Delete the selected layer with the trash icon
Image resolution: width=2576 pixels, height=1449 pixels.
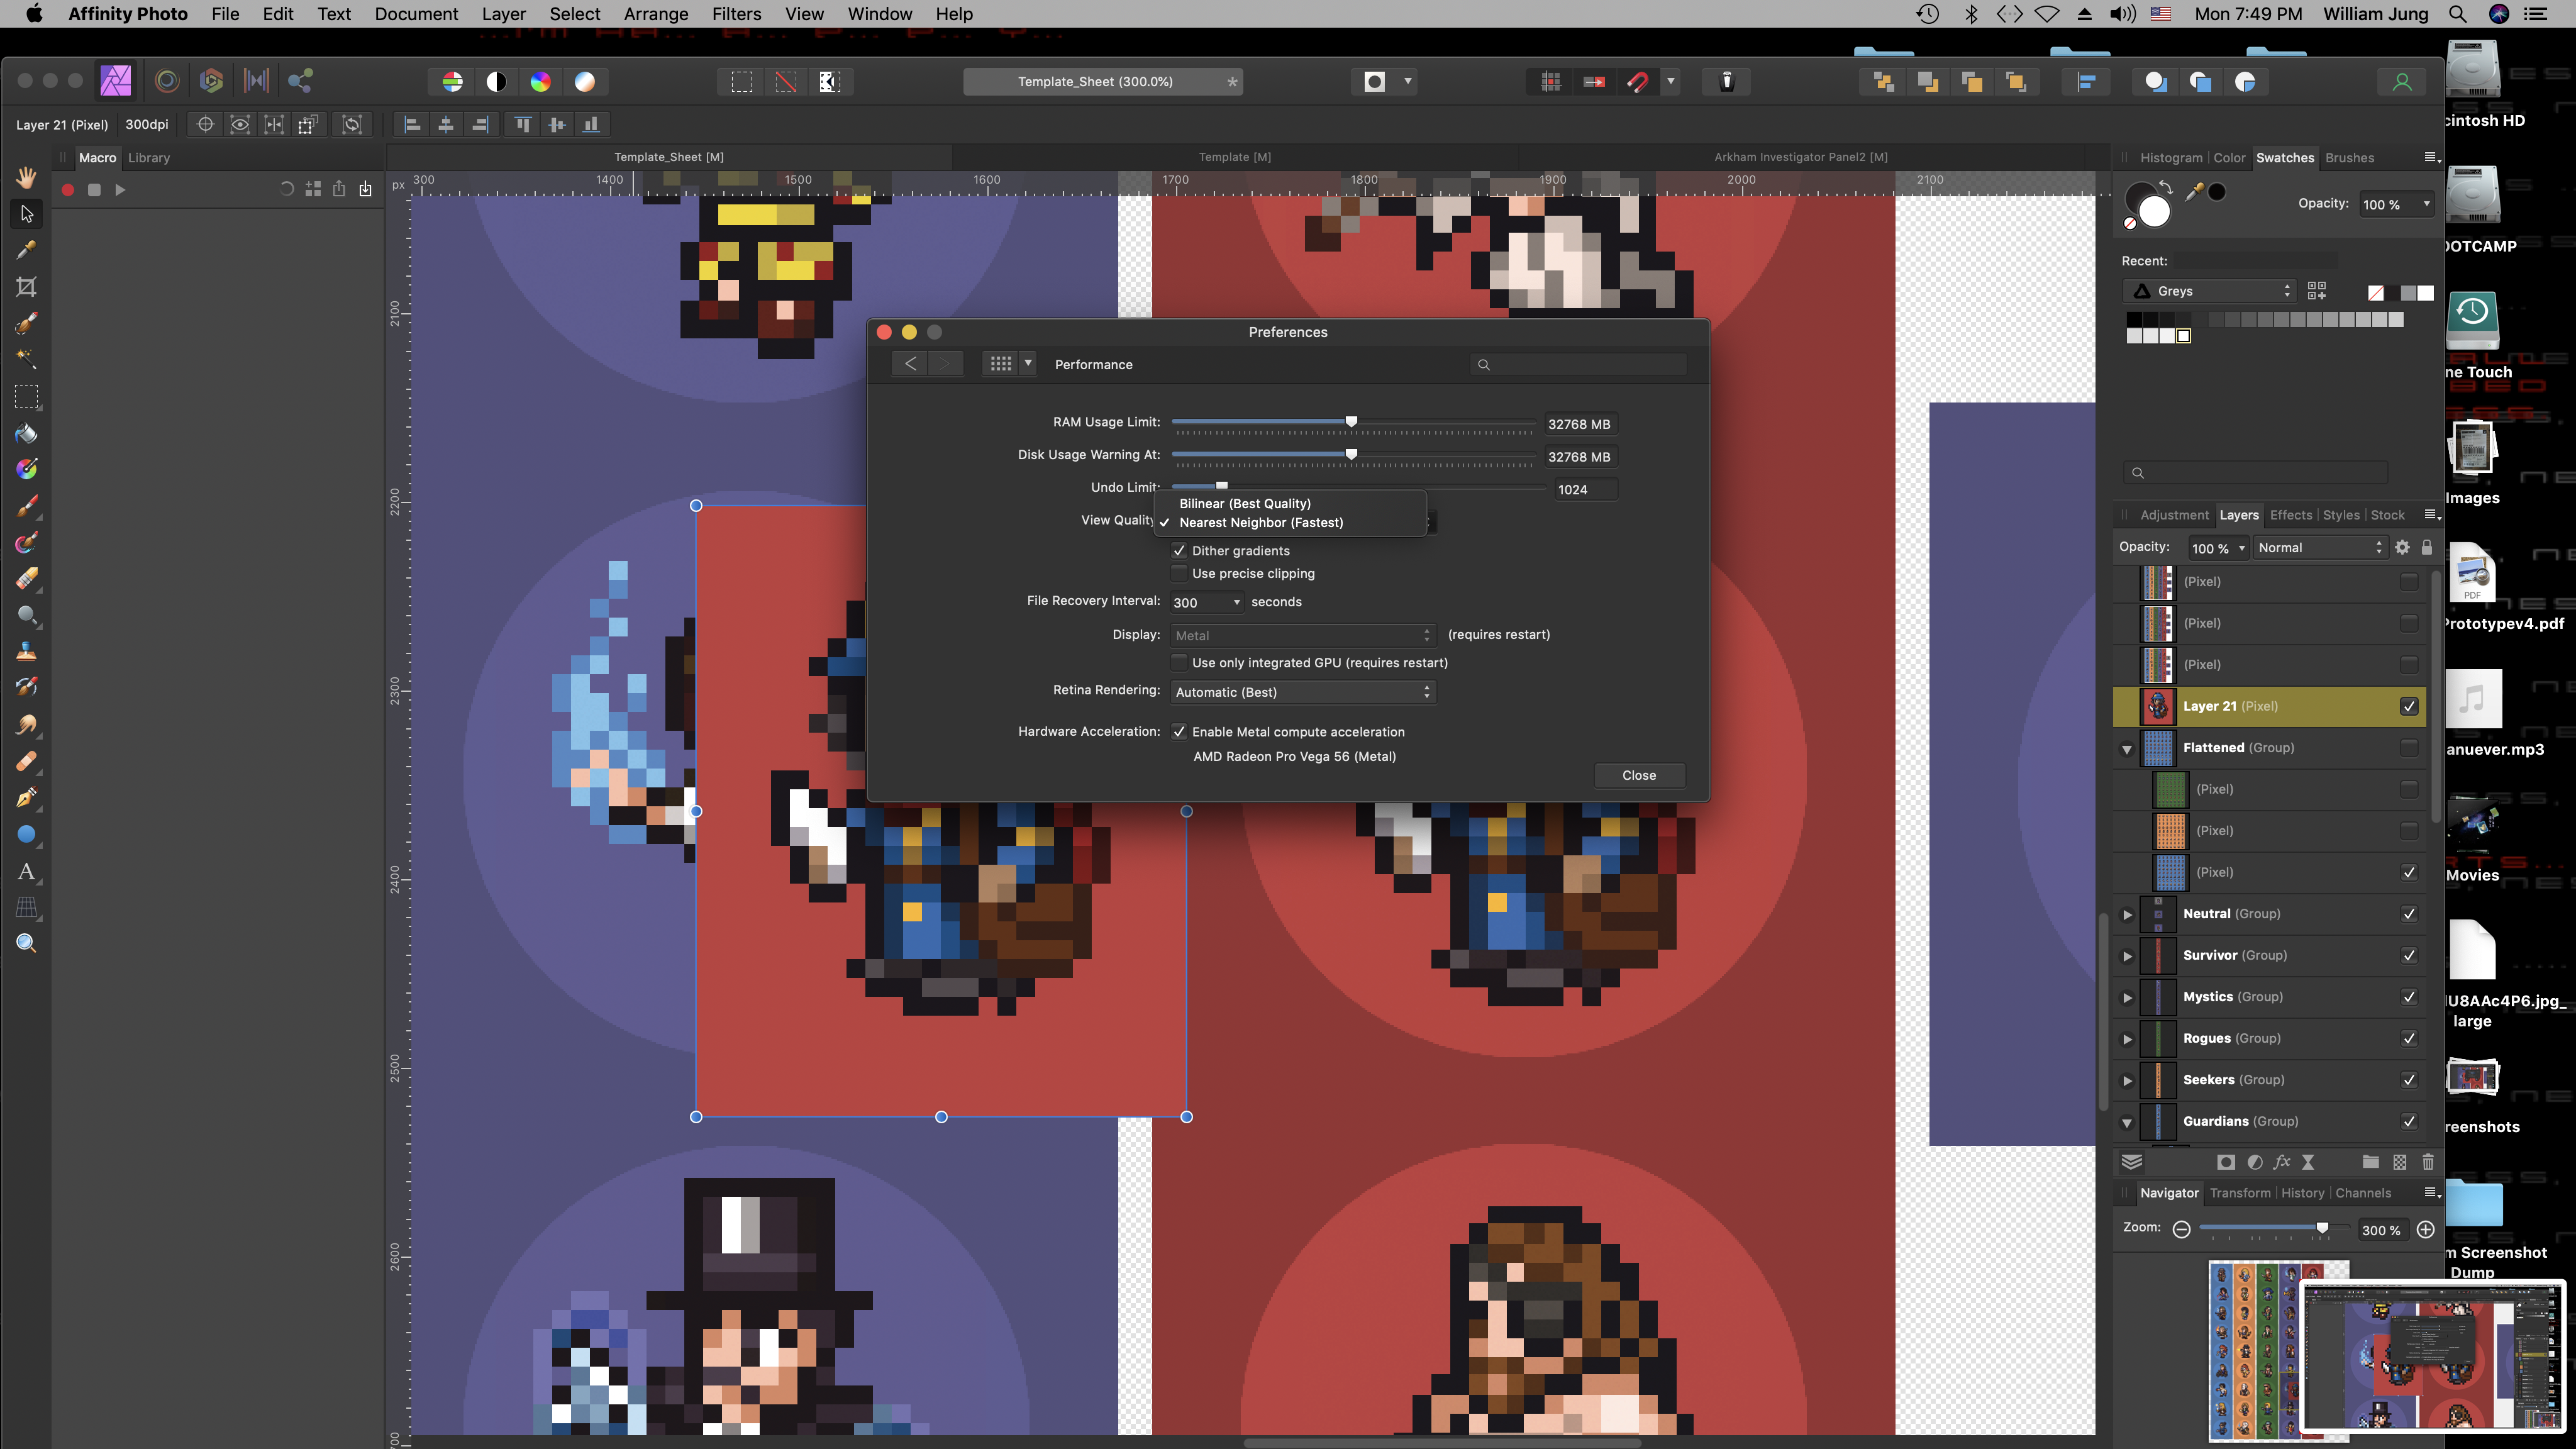2428,1162
